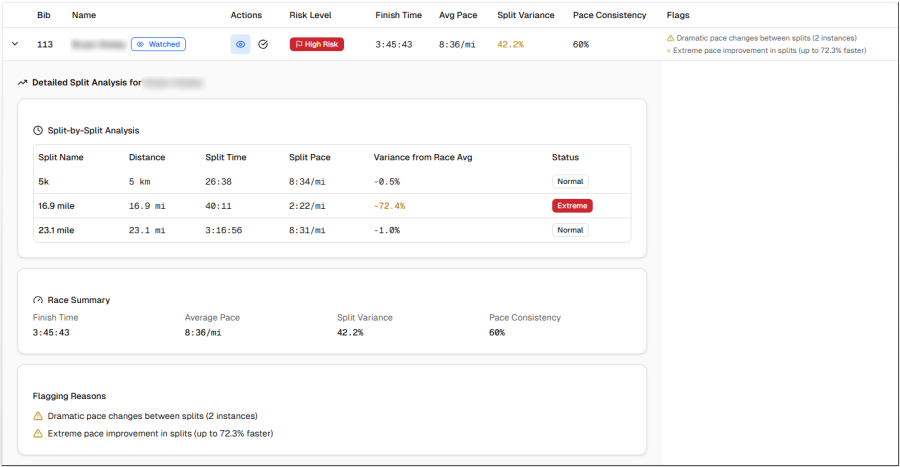
Task: Click warning icon for Dramatic pace changes reason
Action: [38, 416]
